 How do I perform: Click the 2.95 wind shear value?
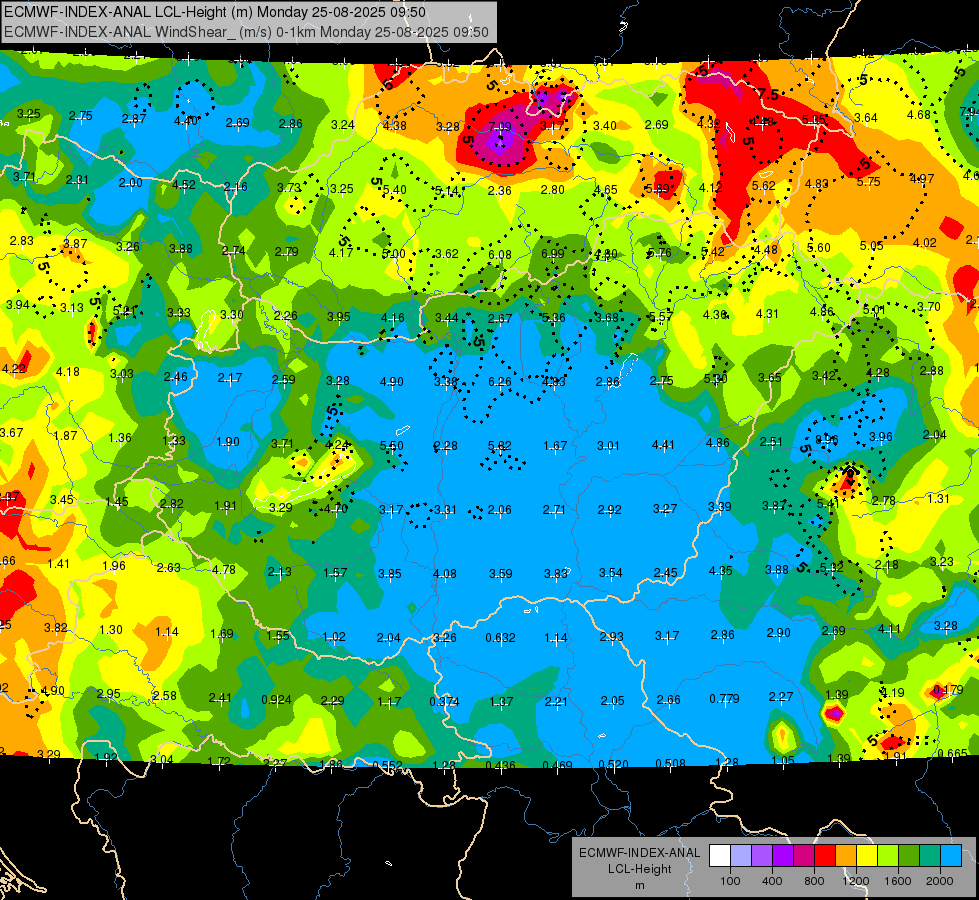click(x=109, y=694)
